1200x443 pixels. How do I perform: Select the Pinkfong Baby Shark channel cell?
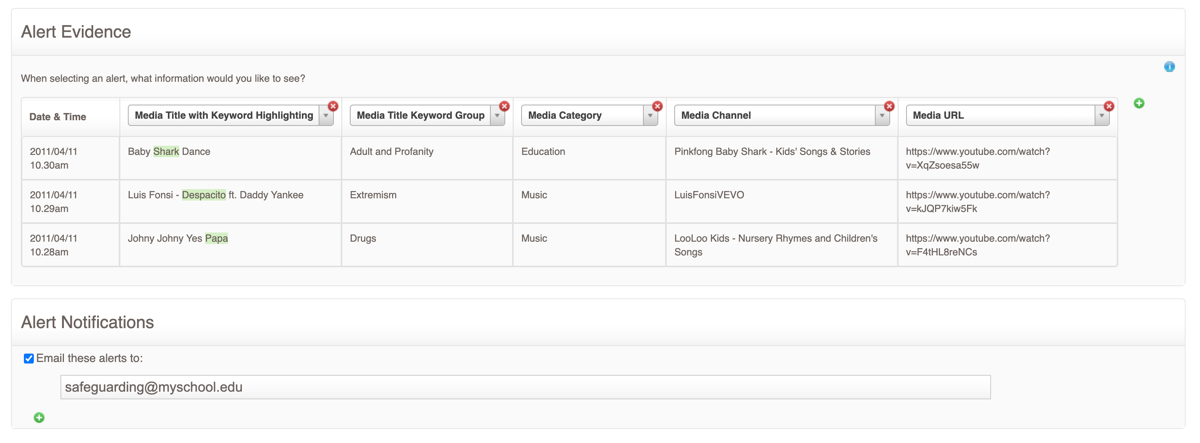[x=782, y=158]
